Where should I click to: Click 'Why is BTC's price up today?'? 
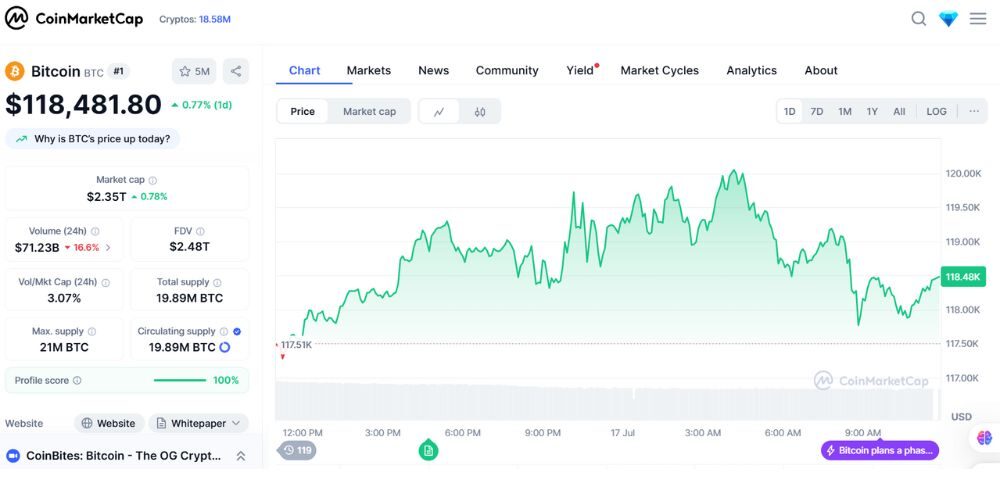(93, 139)
